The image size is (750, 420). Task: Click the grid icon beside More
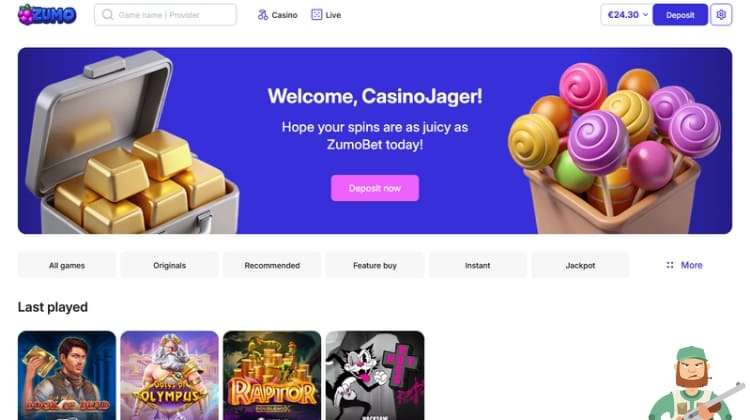pyautogui.click(x=670, y=265)
